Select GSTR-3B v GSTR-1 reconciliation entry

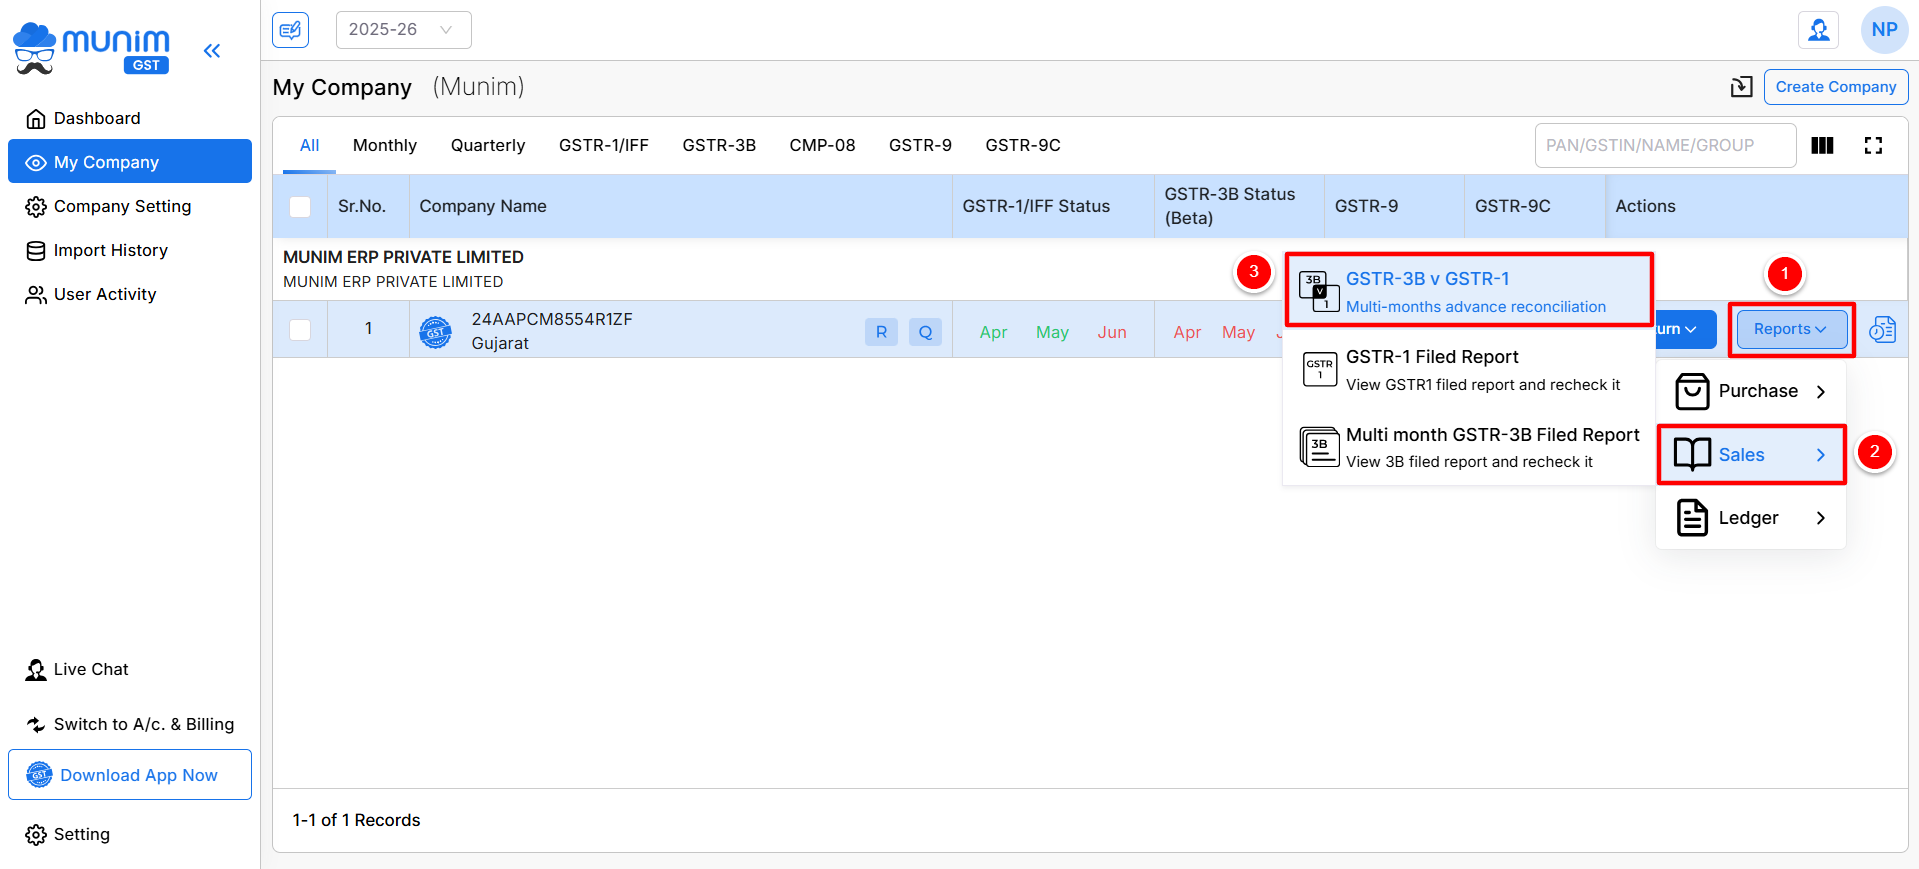pyautogui.click(x=1469, y=291)
